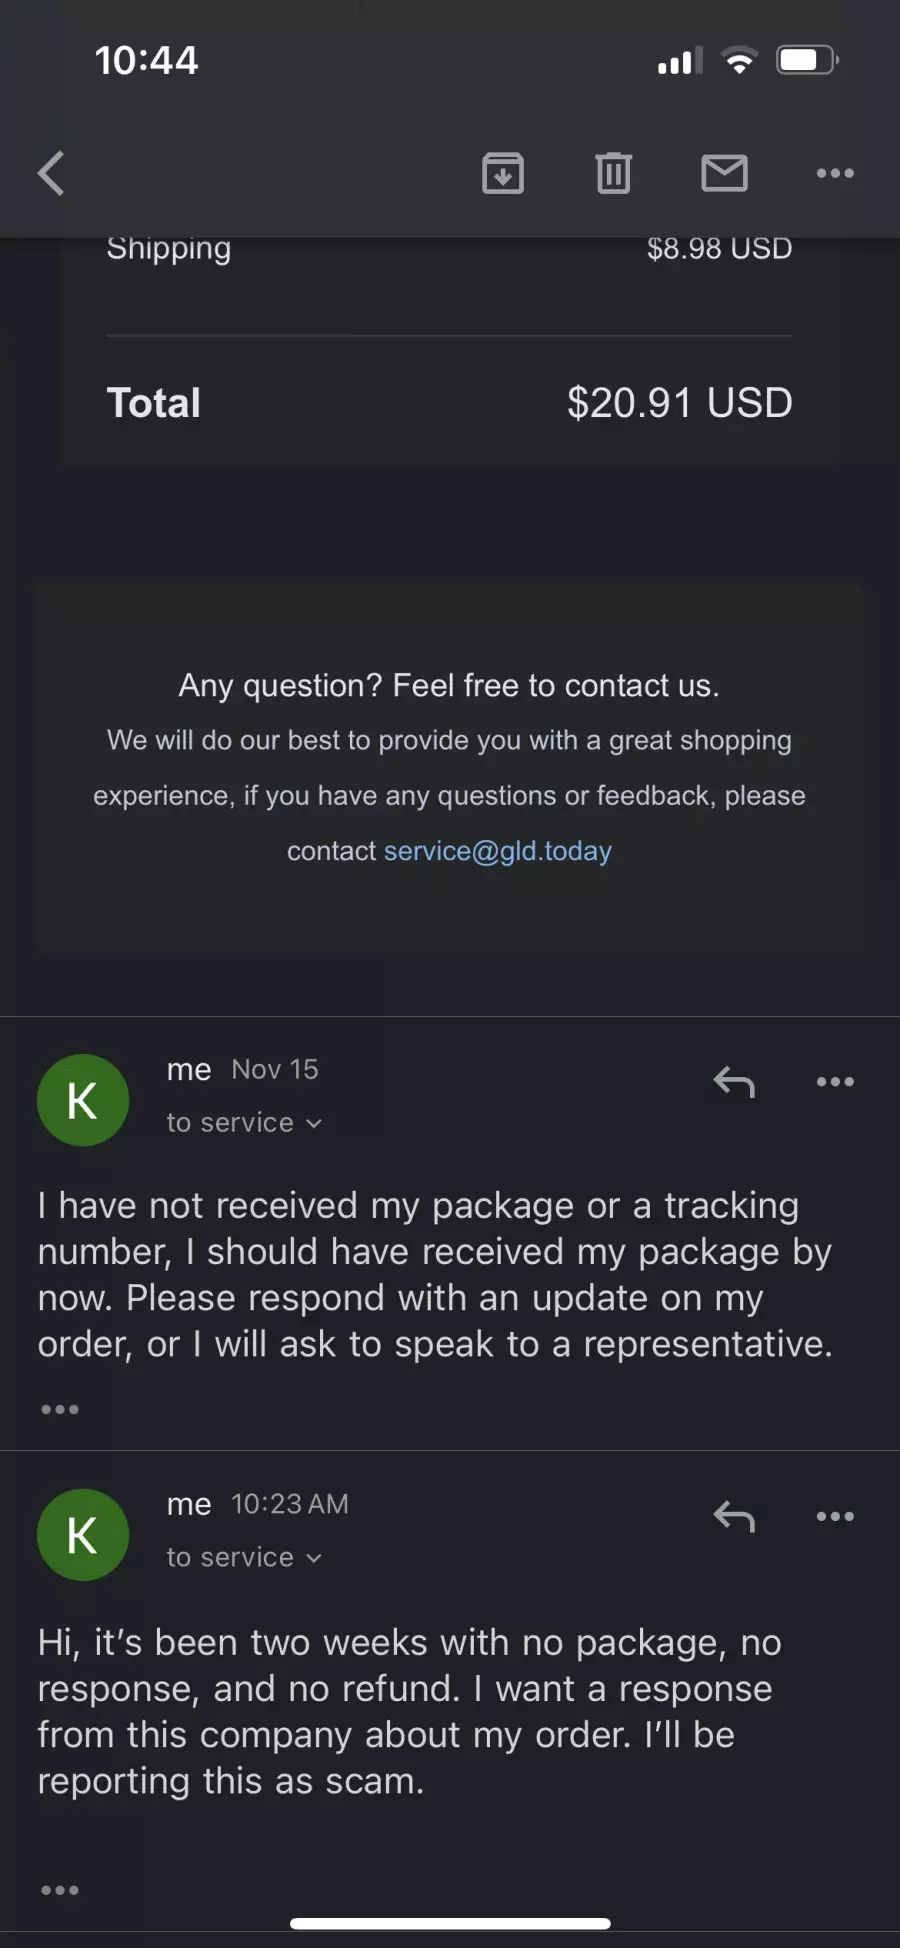The height and width of the screenshot is (1948, 900).
Task: Tap the sender name on Nov 15 message
Action: pyautogui.click(x=189, y=1070)
